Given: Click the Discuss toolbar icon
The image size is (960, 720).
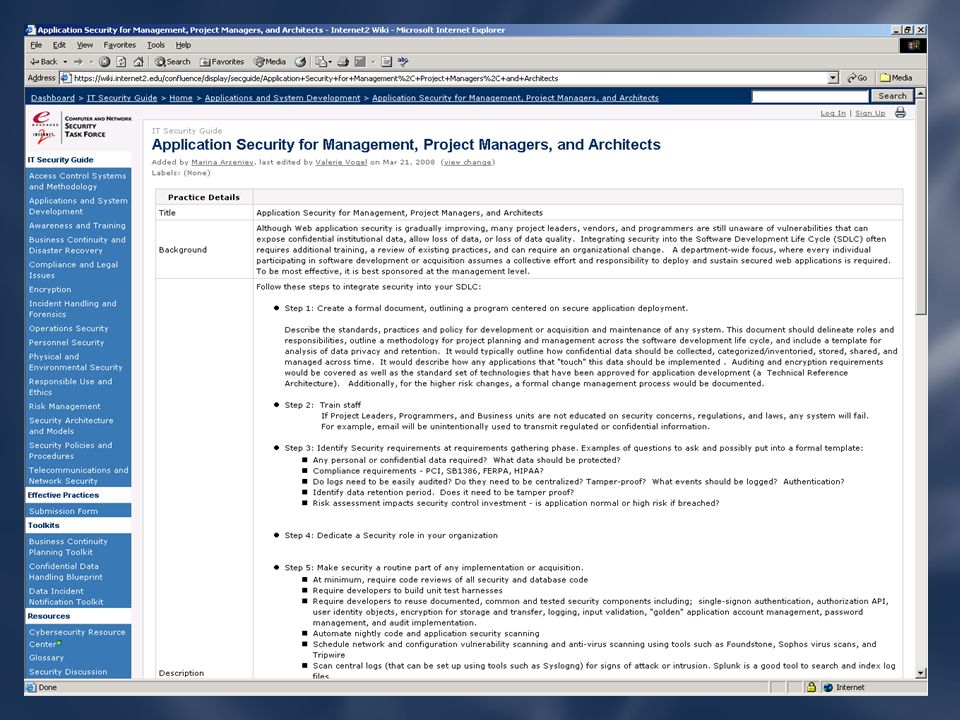Looking at the screenshot, I should 386,62.
